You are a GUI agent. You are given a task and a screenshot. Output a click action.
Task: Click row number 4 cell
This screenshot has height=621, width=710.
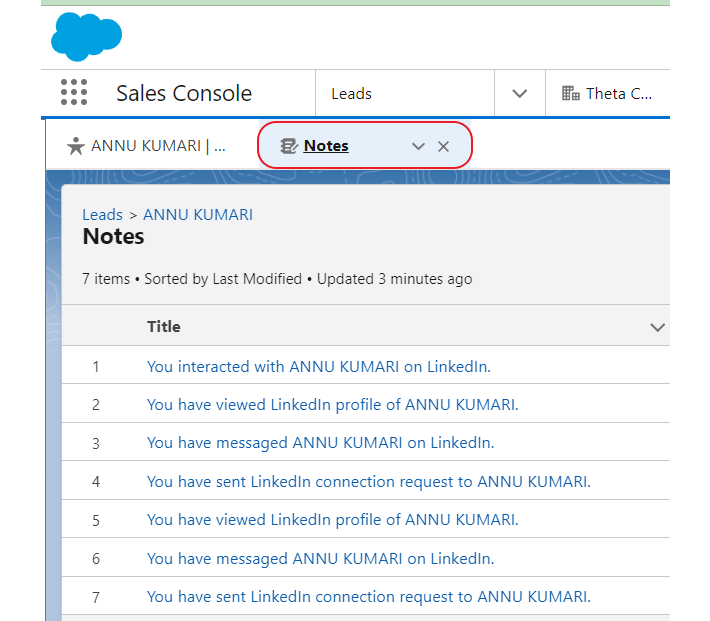[x=96, y=481]
